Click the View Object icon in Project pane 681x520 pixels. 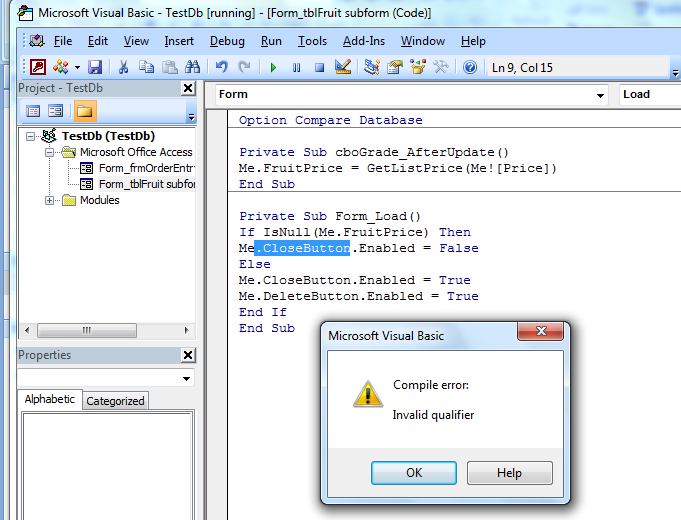(56, 111)
